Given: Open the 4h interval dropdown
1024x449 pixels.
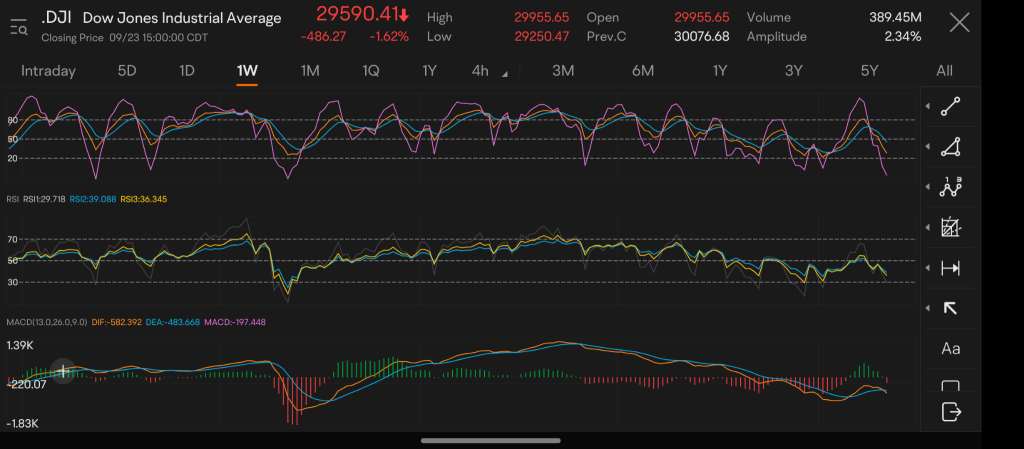Looking at the screenshot, I should coord(489,71).
